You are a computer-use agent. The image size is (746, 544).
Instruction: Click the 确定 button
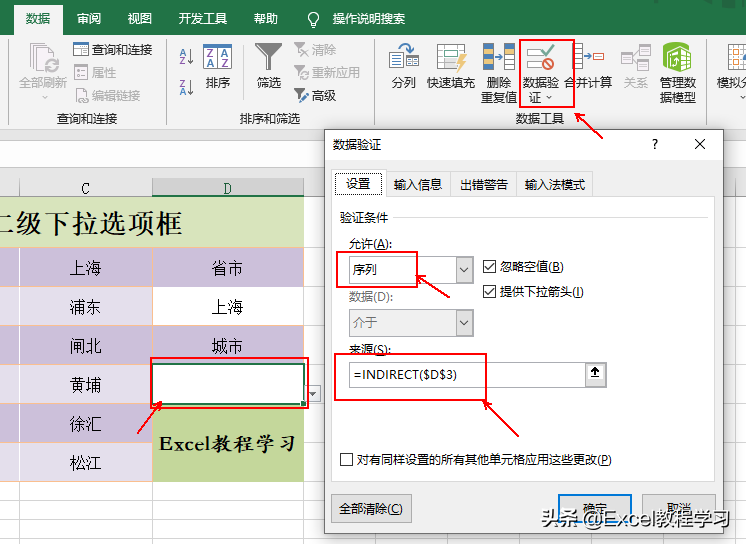click(x=595, y=508)
